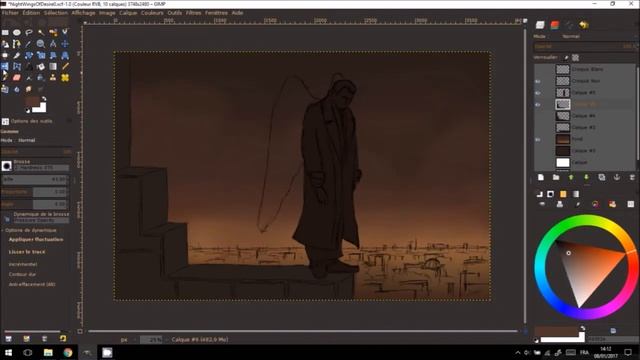Toggle Lisser le tracé option
The image size is (640, 360).
point(27,252)
